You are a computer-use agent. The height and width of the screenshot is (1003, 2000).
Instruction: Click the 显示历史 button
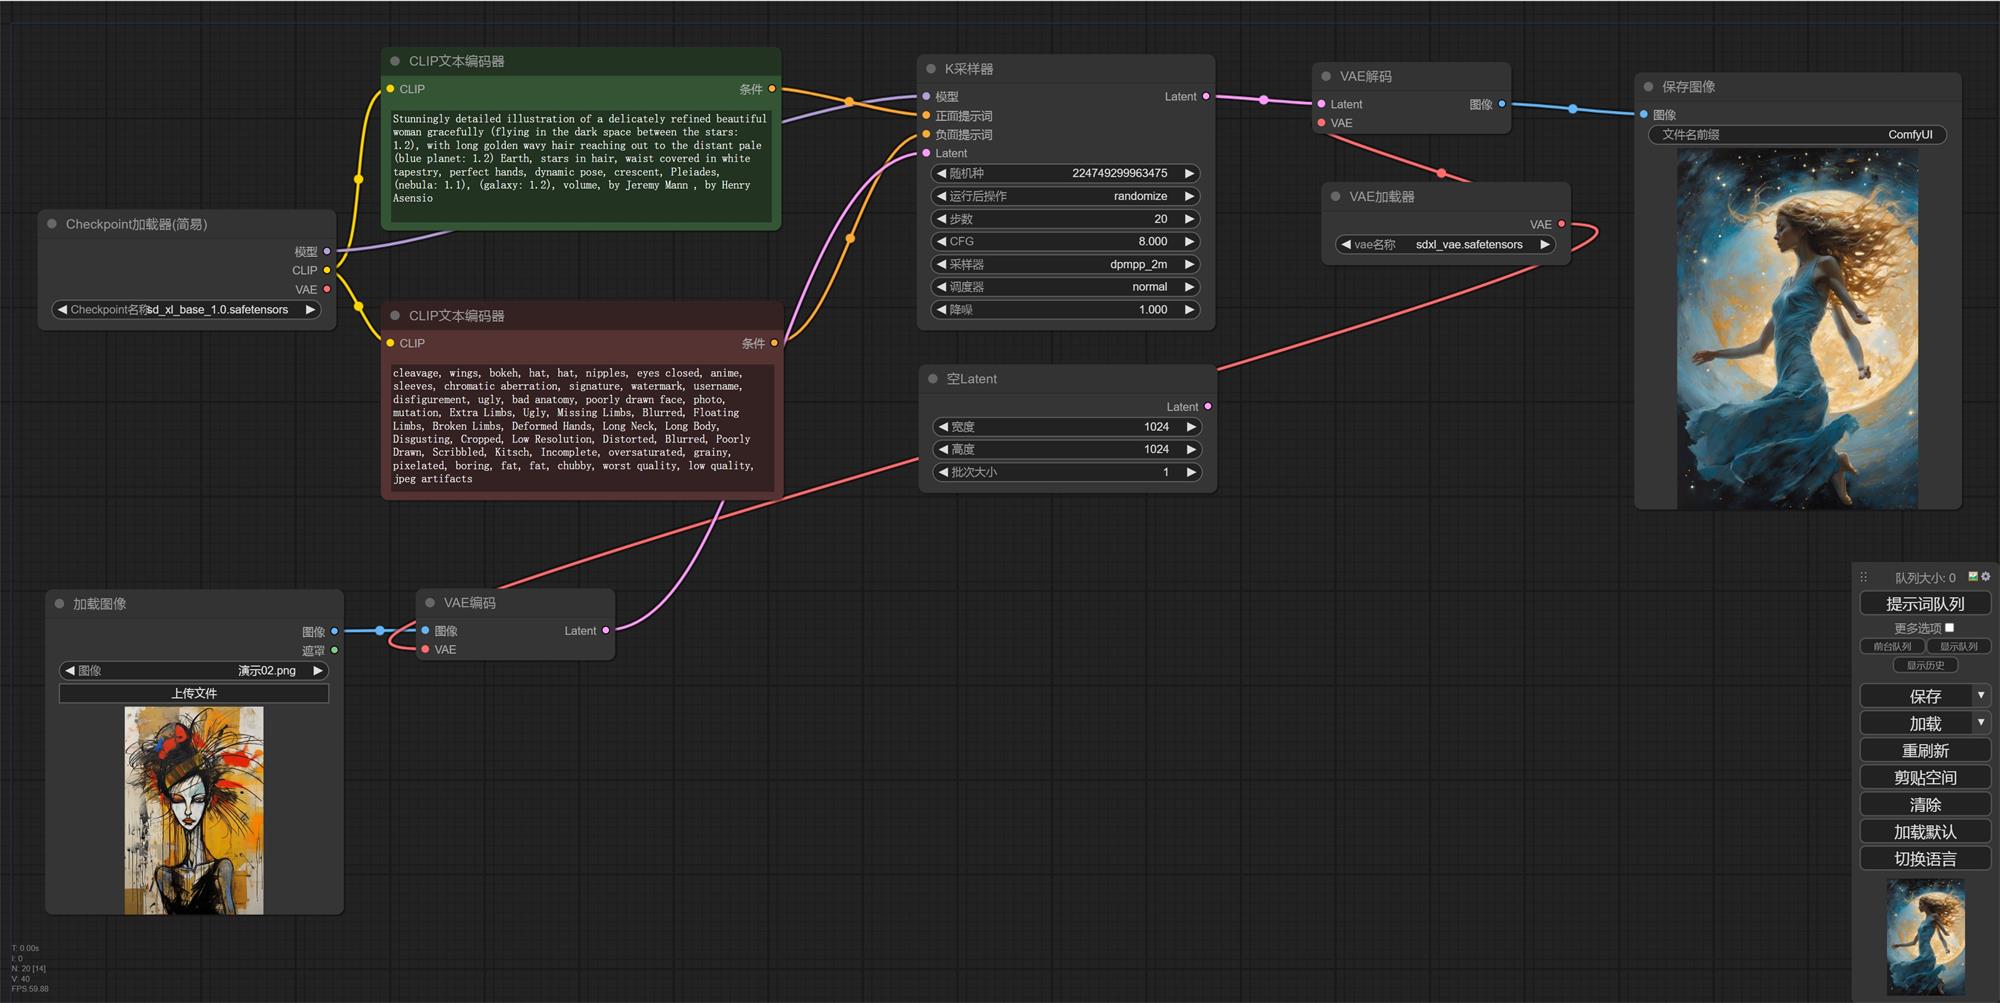tap(1925, 665)
